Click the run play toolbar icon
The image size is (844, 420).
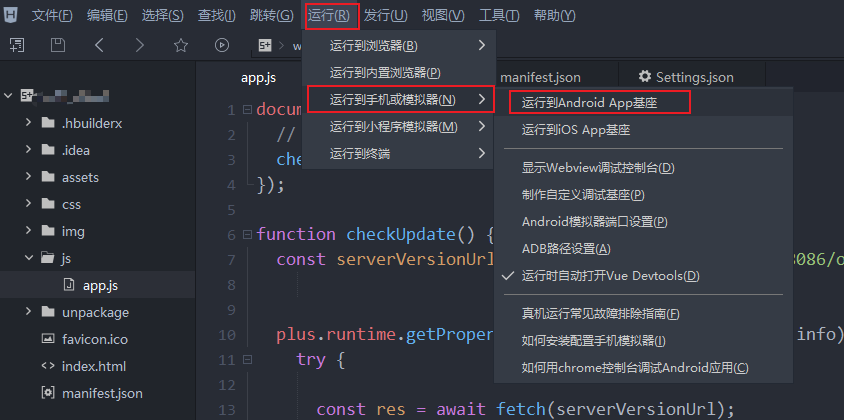222,45
